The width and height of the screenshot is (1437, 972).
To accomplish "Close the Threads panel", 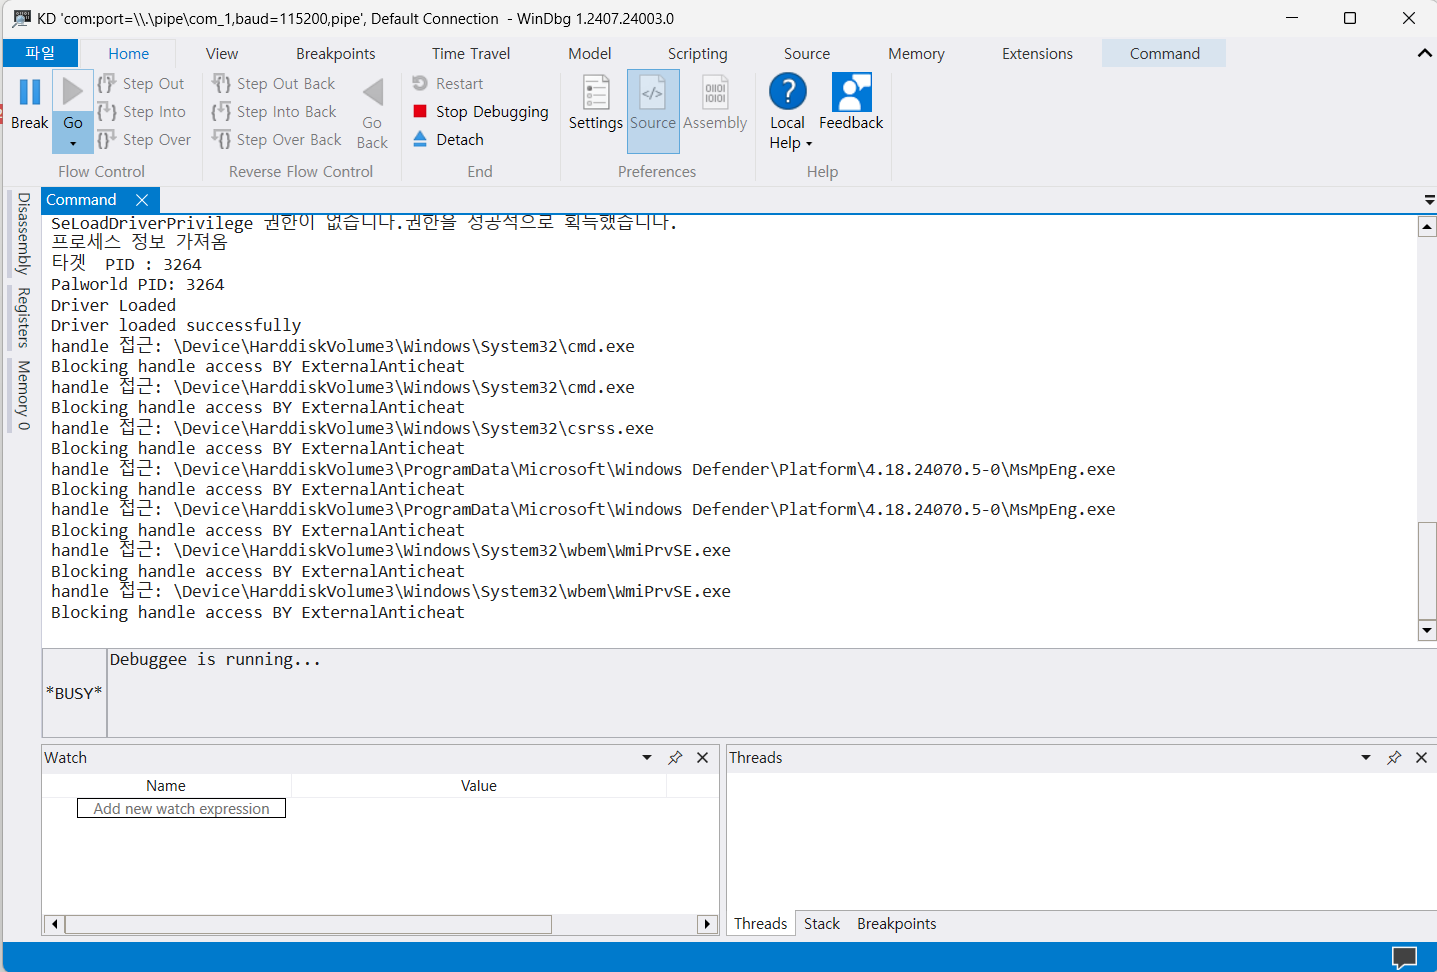I will 1421,758.
